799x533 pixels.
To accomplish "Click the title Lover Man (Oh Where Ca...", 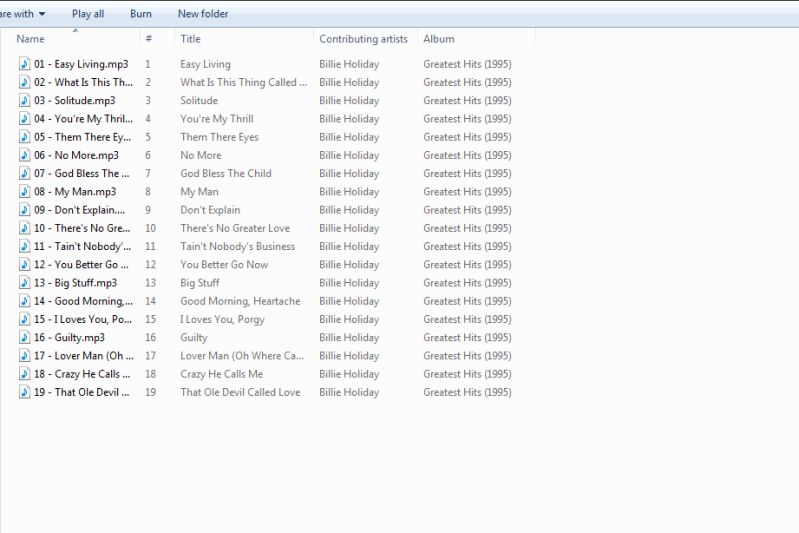I will click(x=242, y=356).
